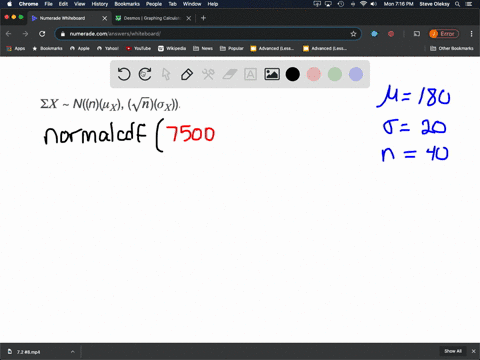Image resolution: width=480 pixels, height=360 pixels.
Task: Set pen color to red
Action: point(314,74)
